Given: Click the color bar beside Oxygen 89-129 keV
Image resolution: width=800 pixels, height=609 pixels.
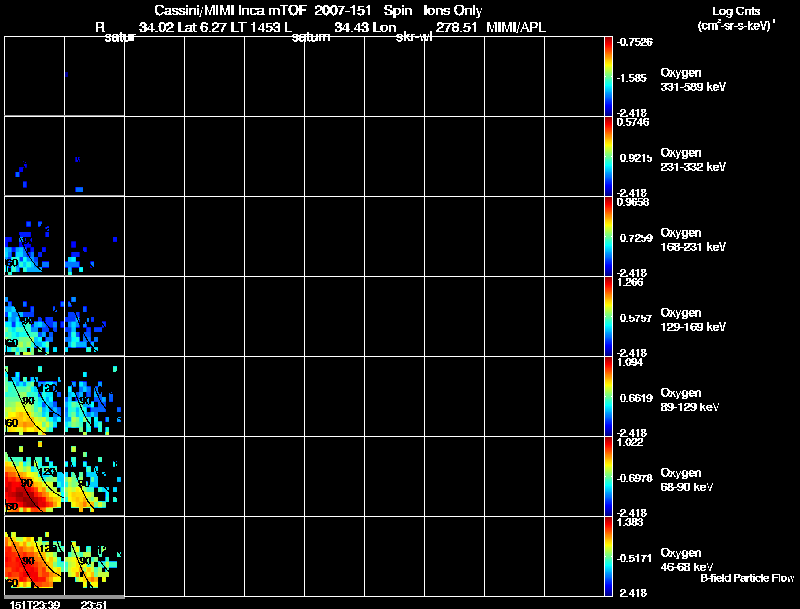Looking at the screenshot, I should click(x=608, y=396).
